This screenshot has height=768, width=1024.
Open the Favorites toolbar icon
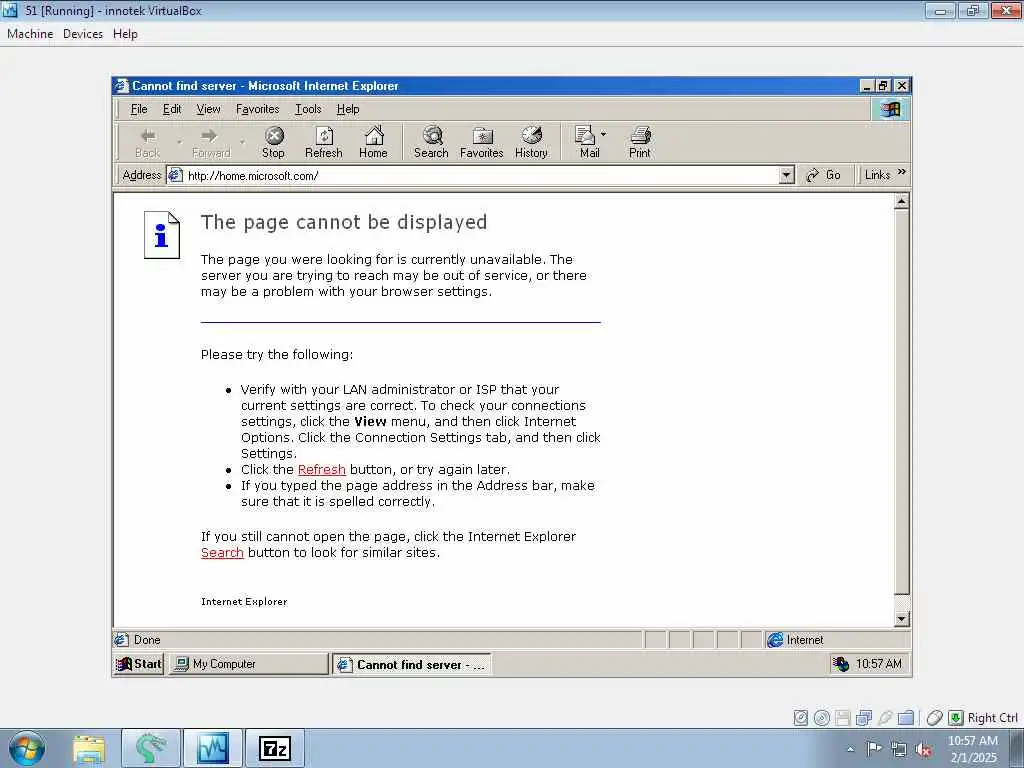click(482, 143)
